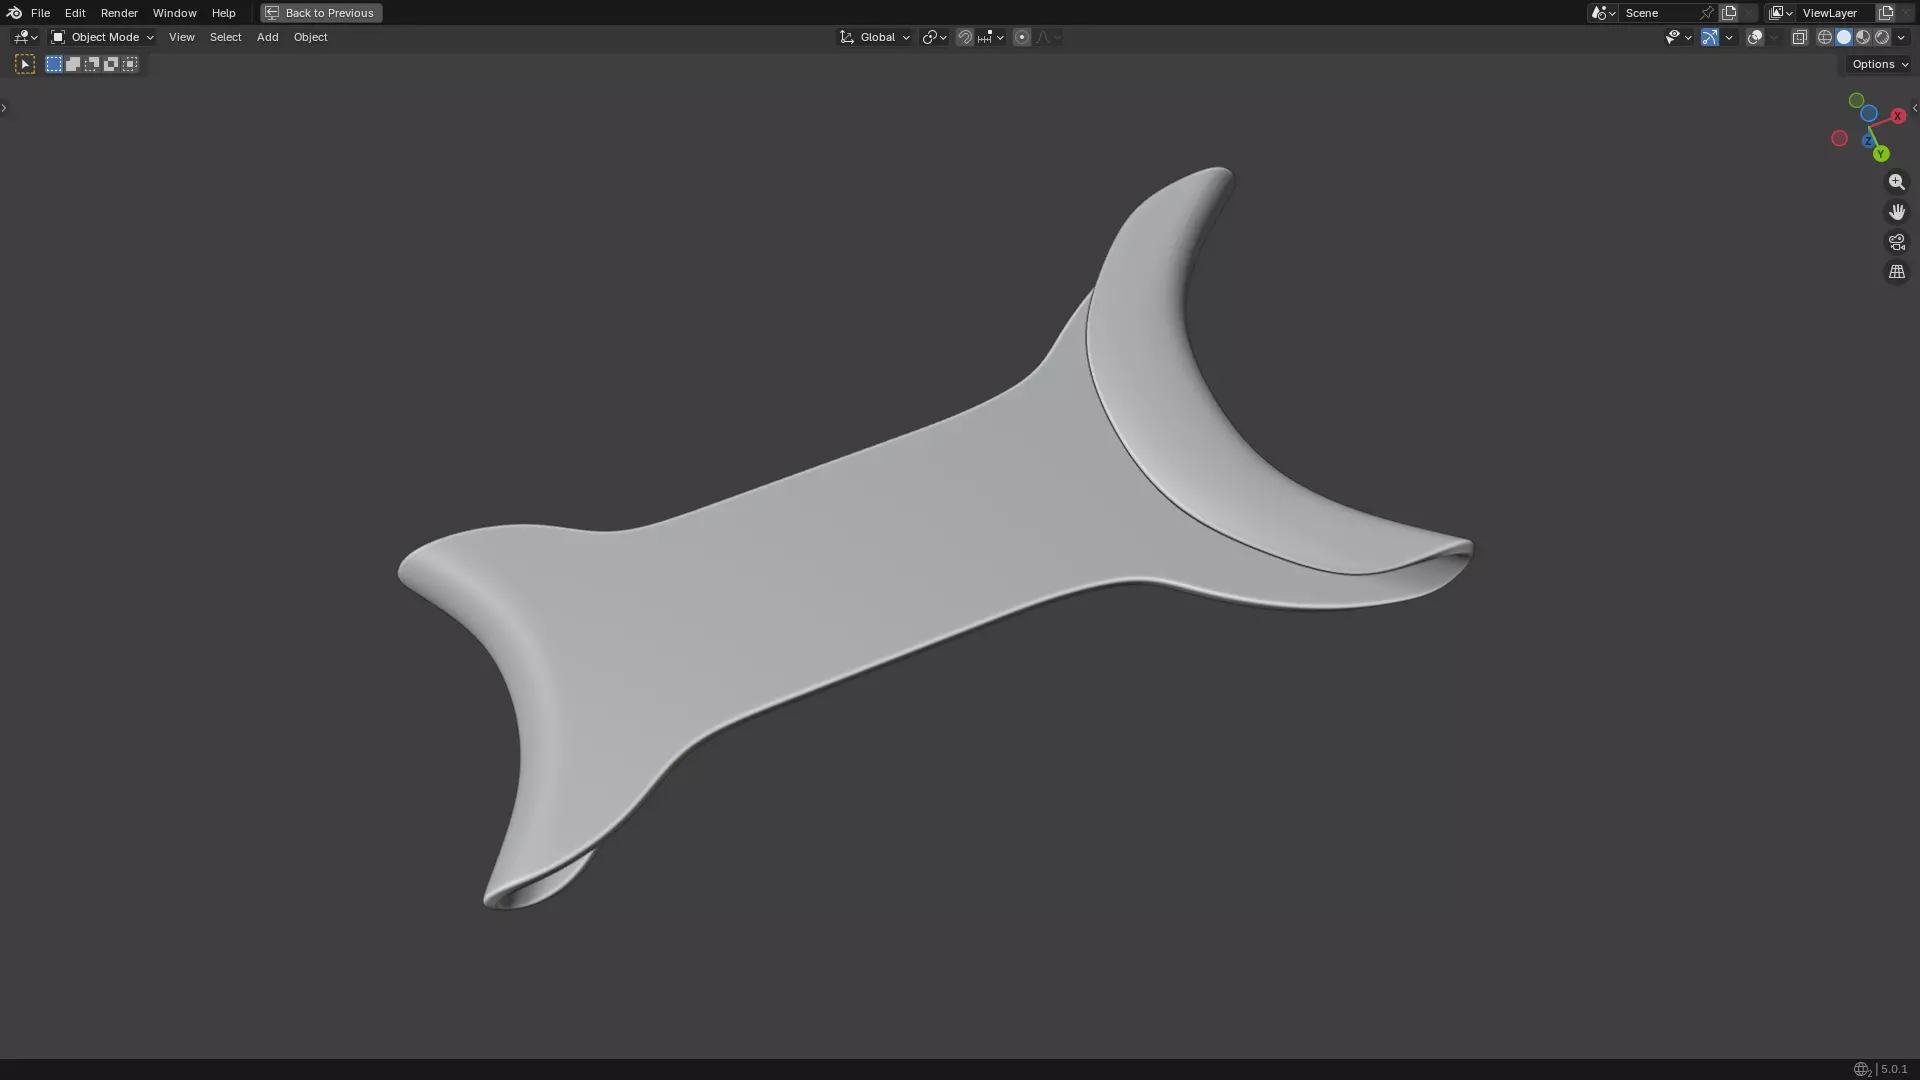Click the pan view hand icon
Viewport: 1920px width, 1080px height.
click(1896, 212)
